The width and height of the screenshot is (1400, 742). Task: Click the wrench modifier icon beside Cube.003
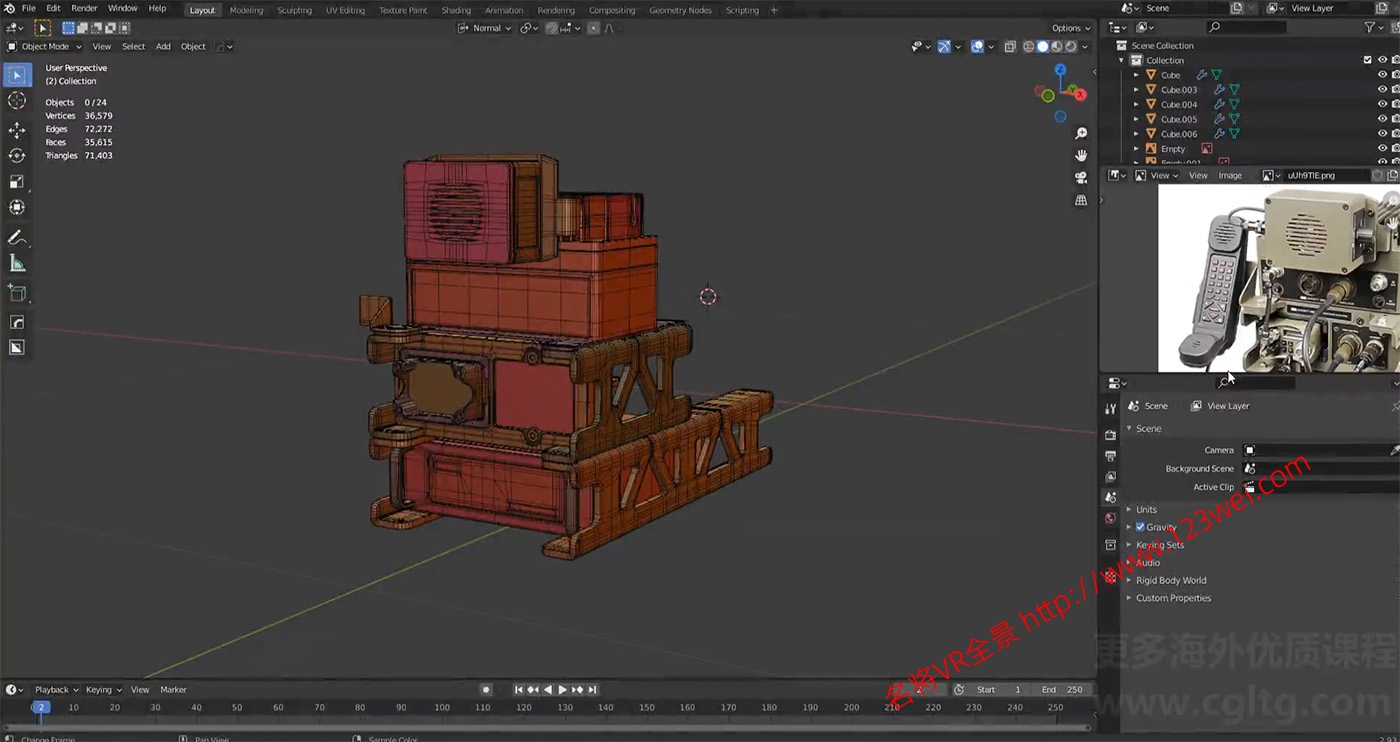[1219, 89]
